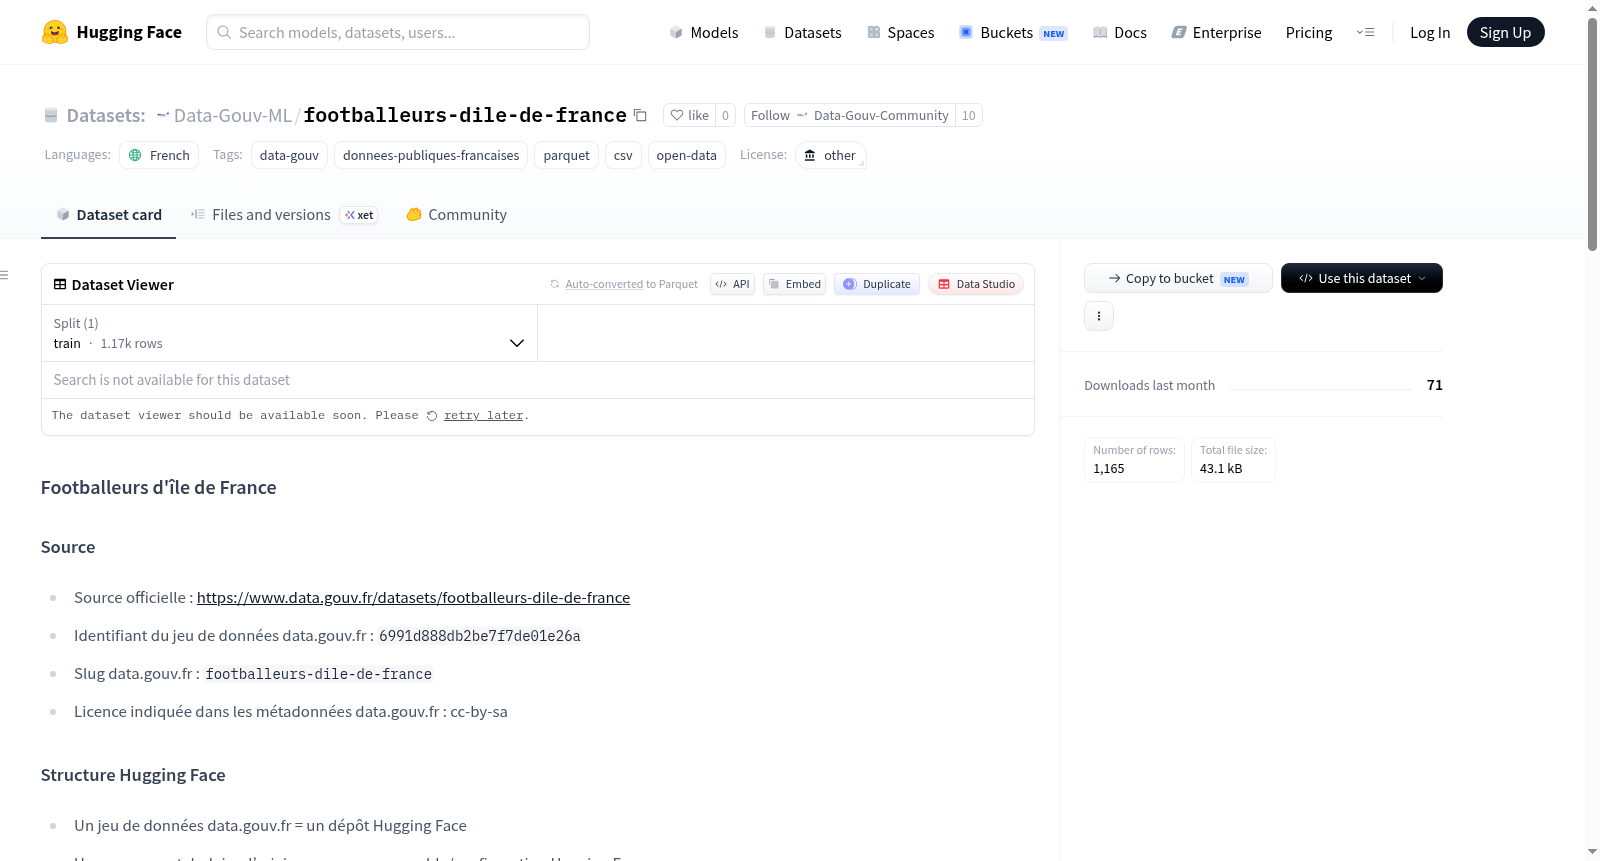Click the Dataset Viewer table icon
This screenshot has width=1600, height=861.
tap(60, 285)
